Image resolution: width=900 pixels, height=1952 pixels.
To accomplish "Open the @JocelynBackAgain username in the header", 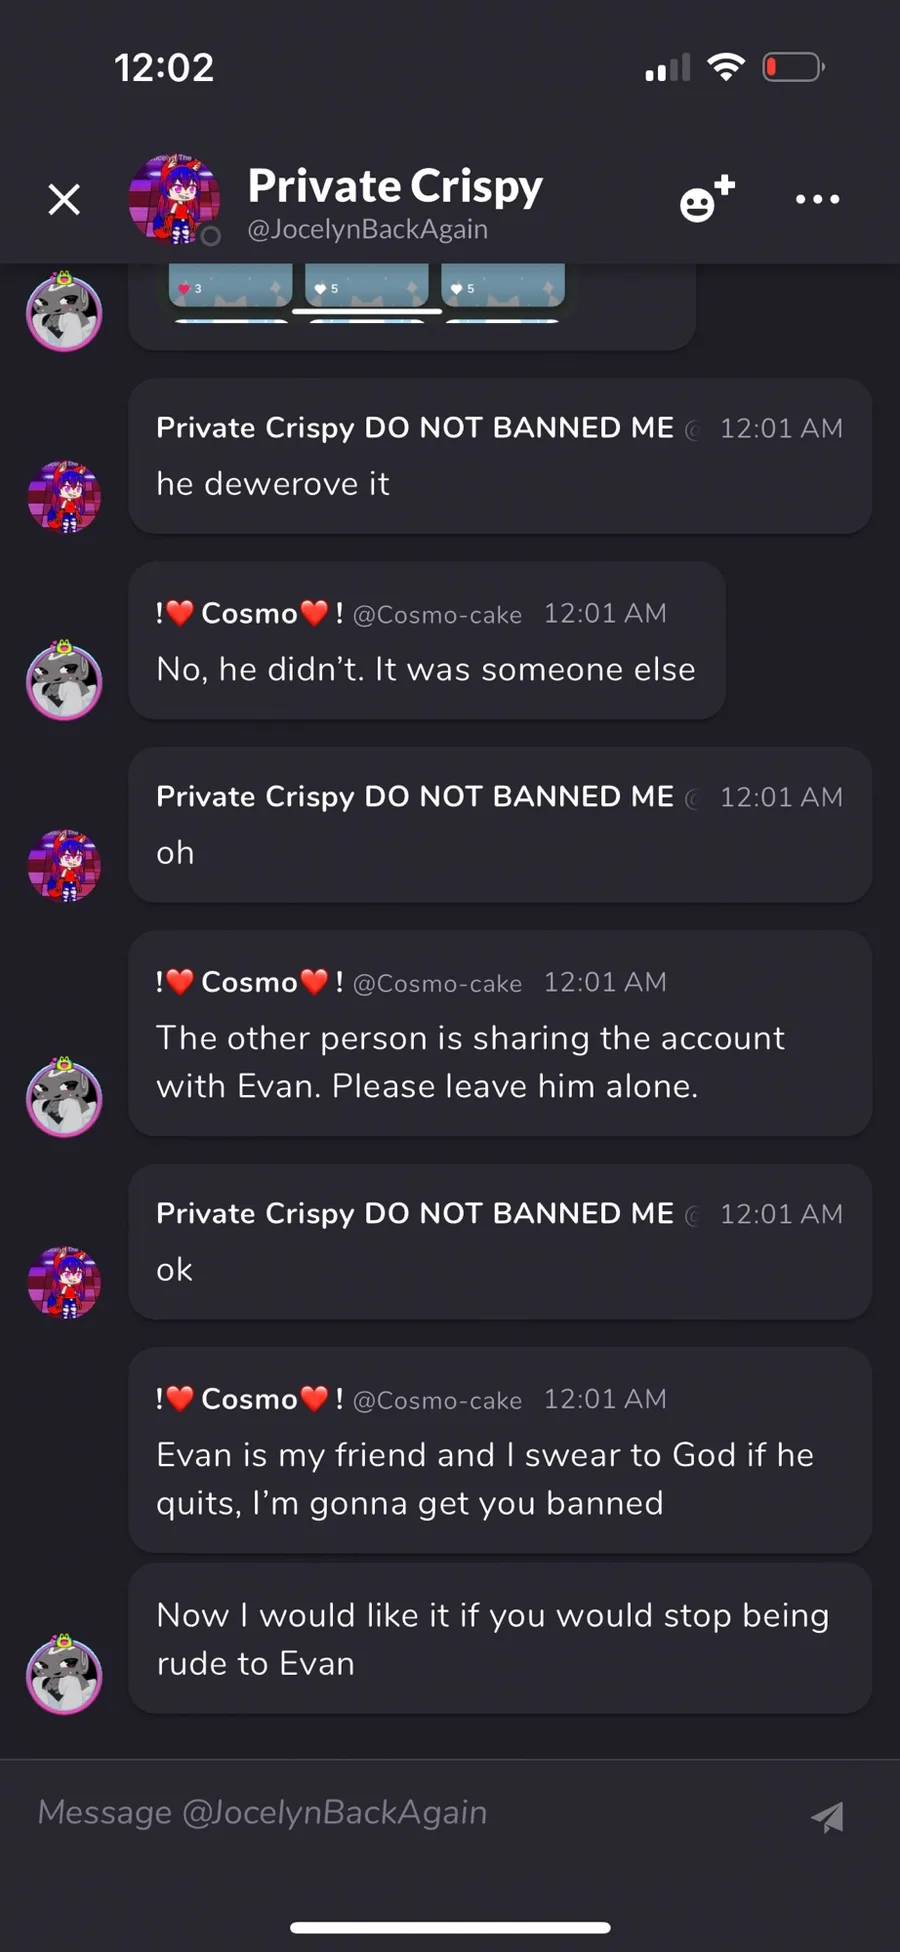I will pos(368,230).
